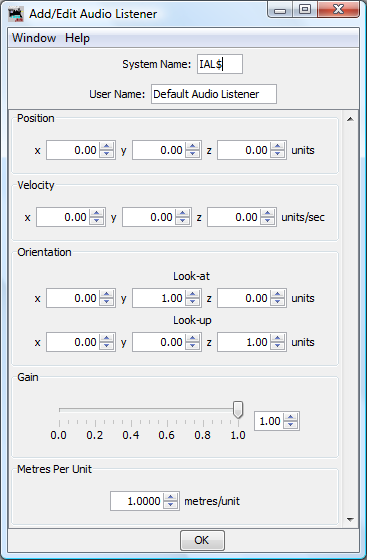Decrease Look-at x with down arrow
The width and height of the screenshot is (367, 560).
106,302
